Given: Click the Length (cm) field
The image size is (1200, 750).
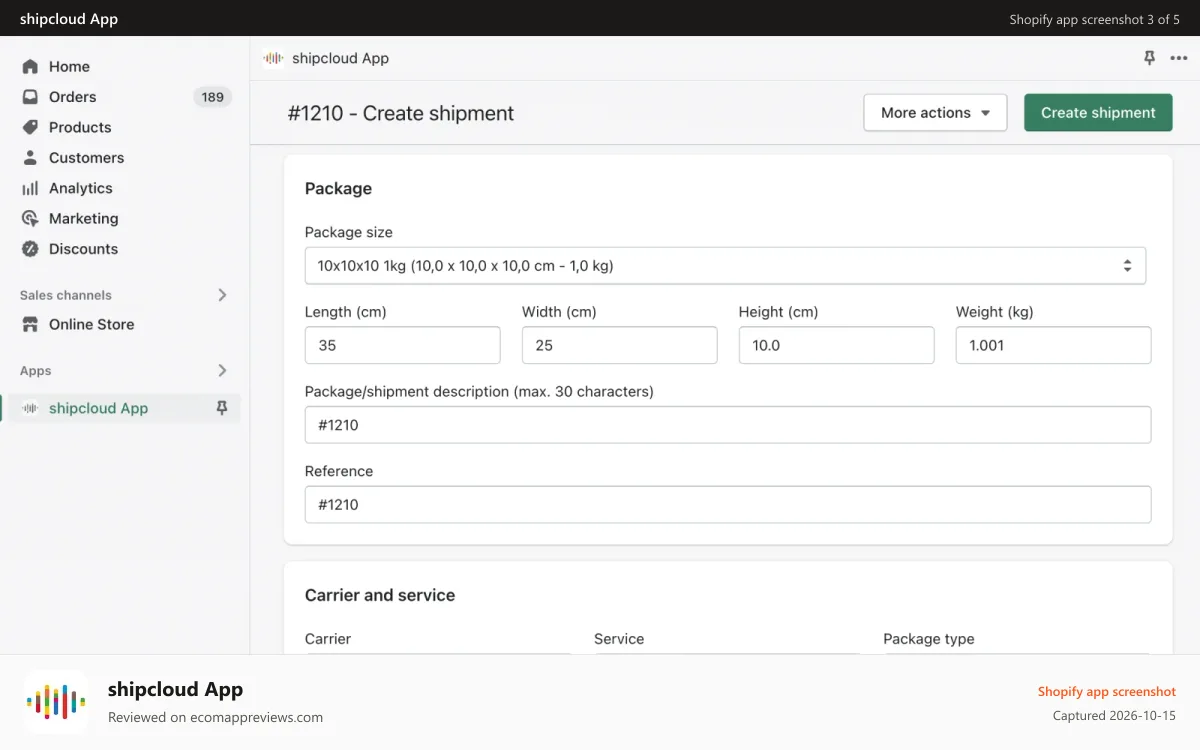Looking at the screenshot, I should coord(402,345).
